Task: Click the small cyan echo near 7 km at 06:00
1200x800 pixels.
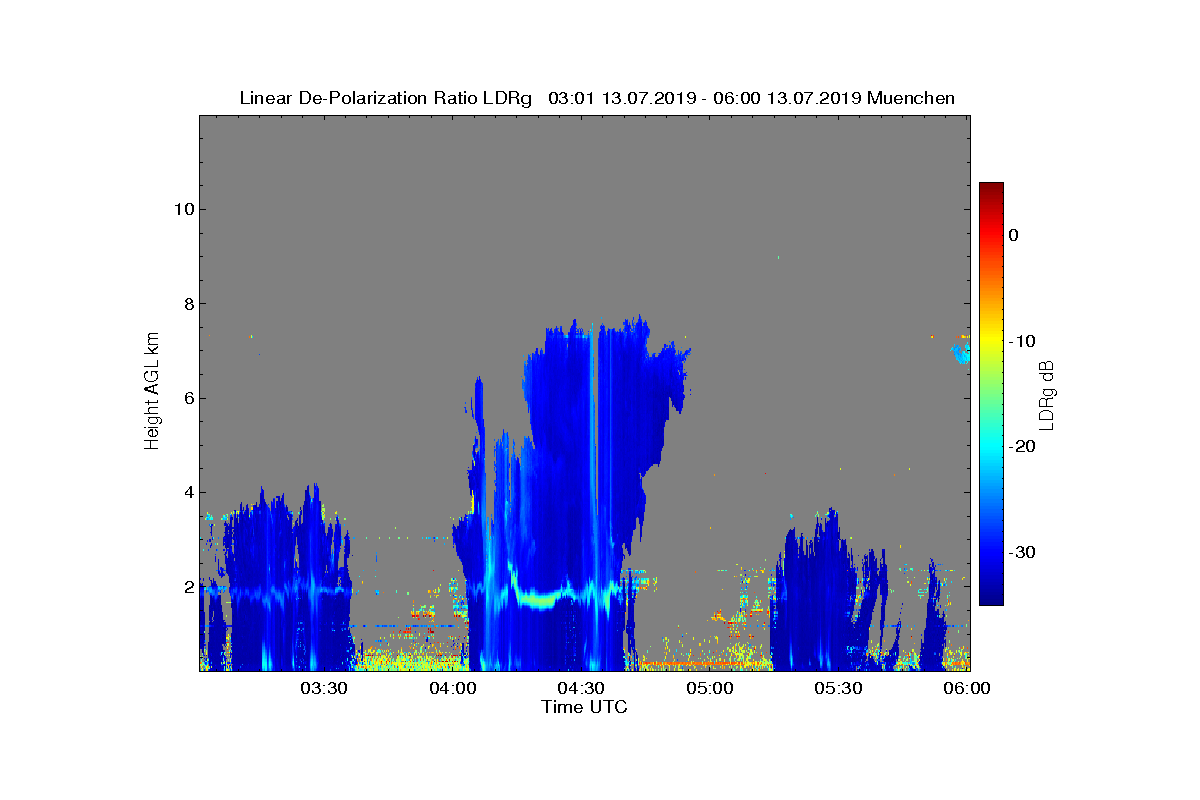Action: [x=961, y=352]
